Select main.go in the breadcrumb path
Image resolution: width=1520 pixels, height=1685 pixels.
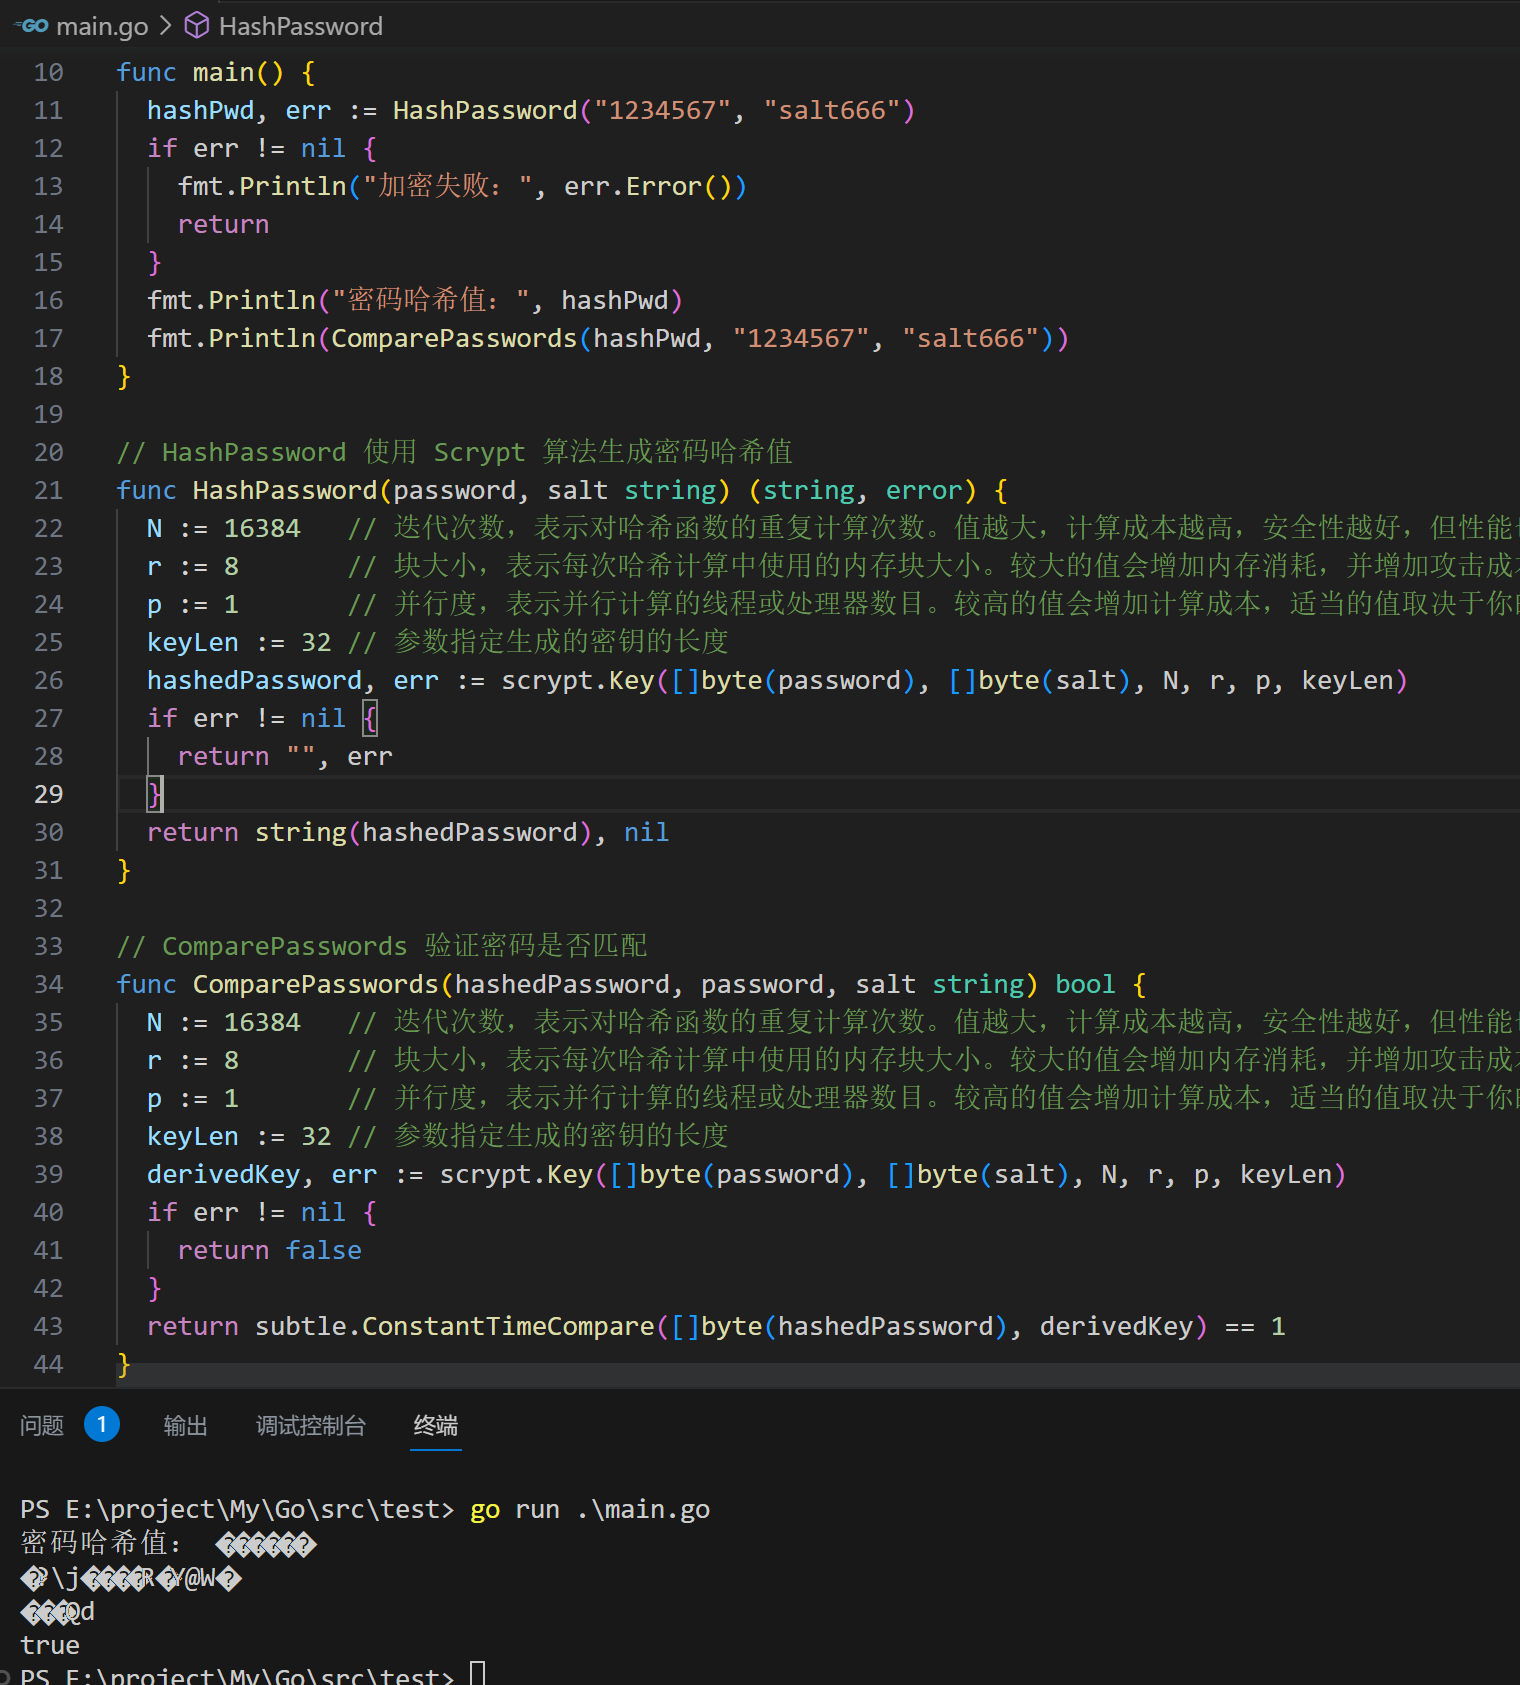point(102,26)
